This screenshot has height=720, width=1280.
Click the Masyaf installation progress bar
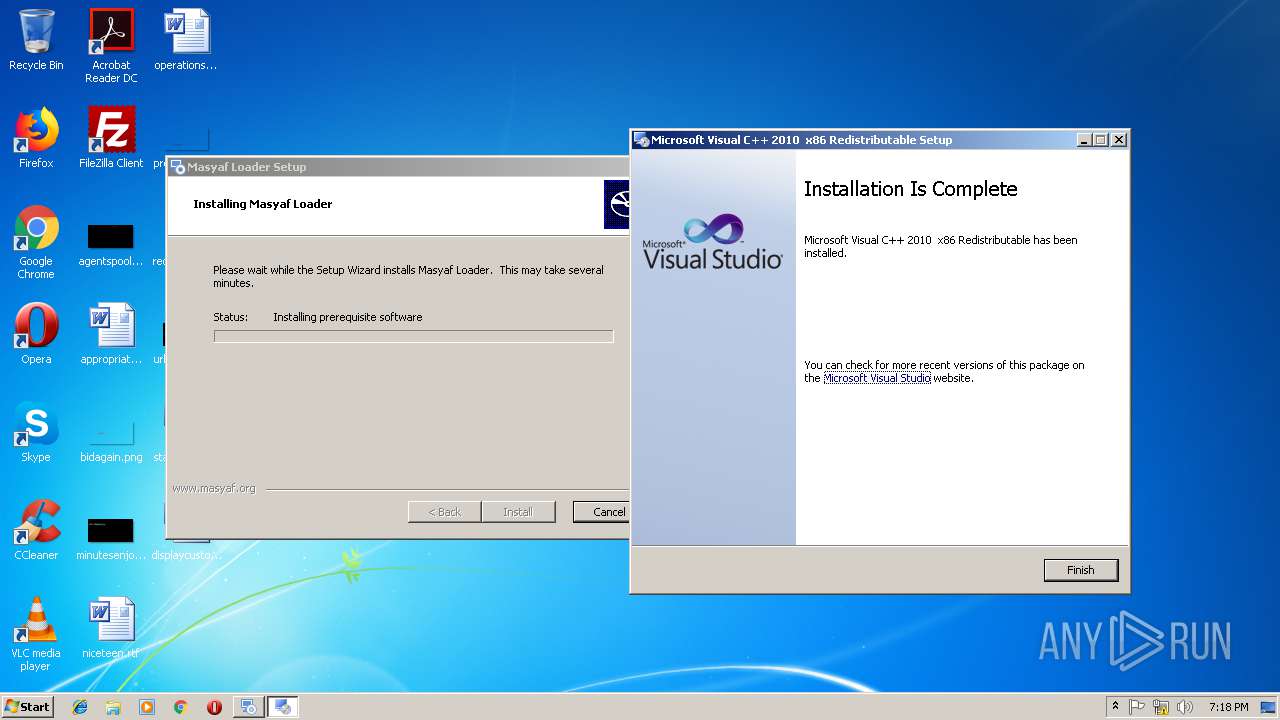pyautogui.click(x=413, y=337)
